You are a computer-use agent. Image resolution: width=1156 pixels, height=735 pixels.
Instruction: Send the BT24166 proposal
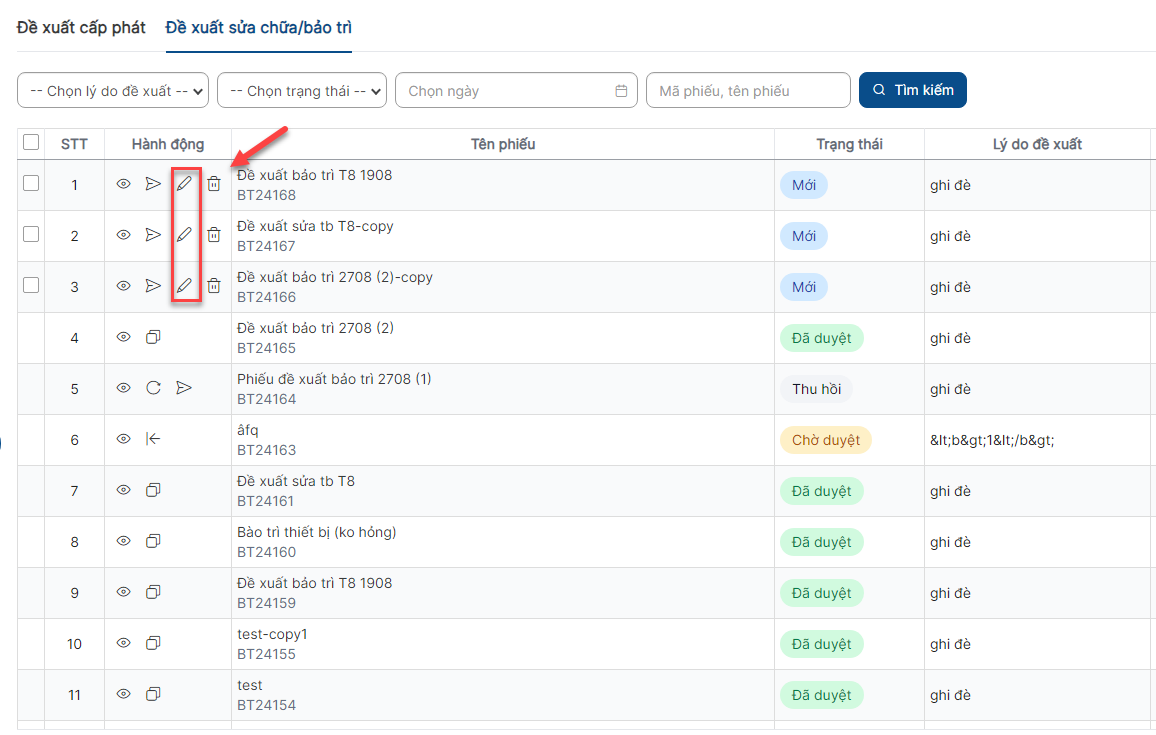153,285
